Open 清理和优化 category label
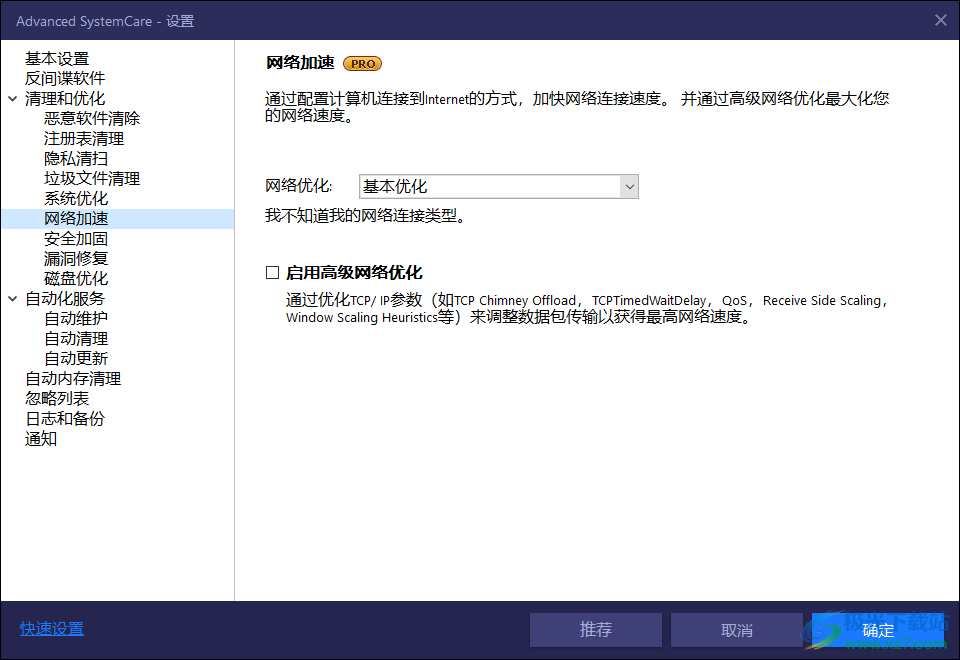The height and width of the screenshot is (660, 960). tap(65, 99)
